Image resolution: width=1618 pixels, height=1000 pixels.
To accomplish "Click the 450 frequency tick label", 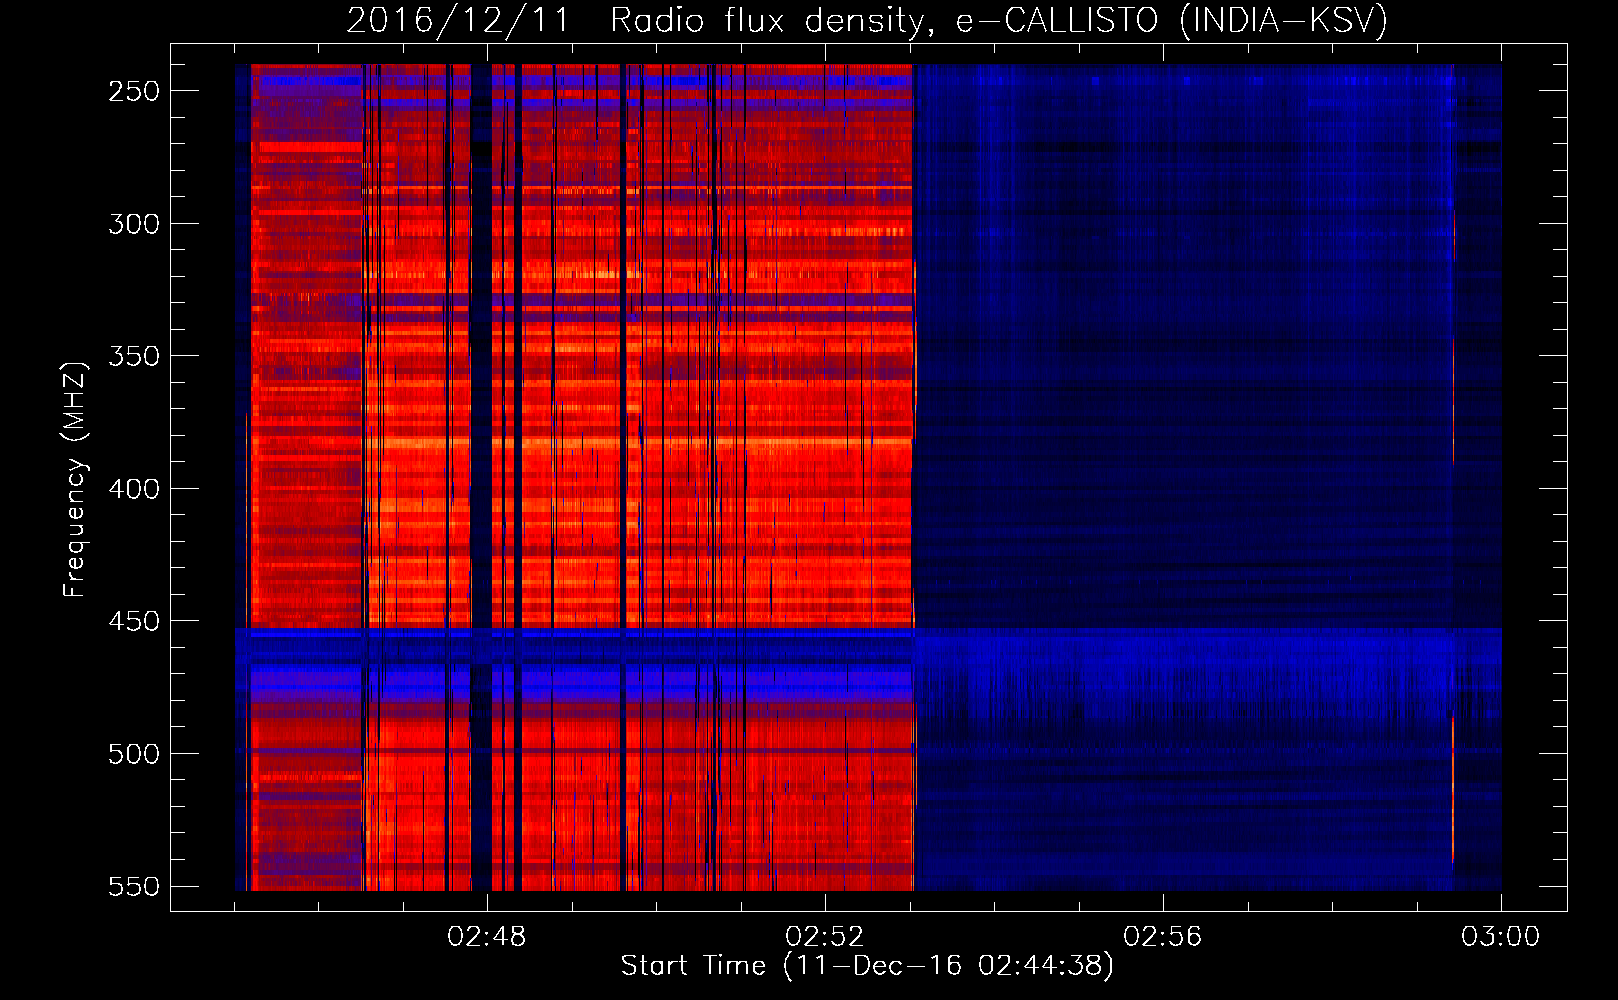I will [134, 621].
